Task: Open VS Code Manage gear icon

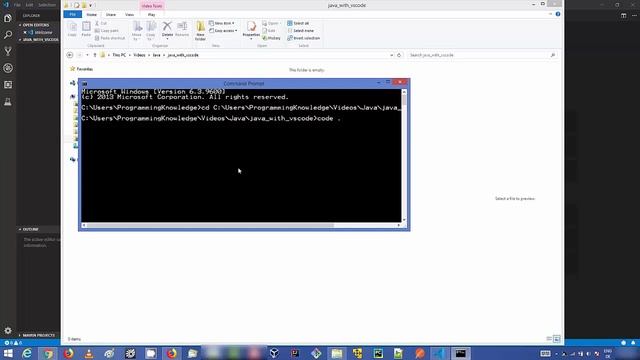Action: coord(8,330)
